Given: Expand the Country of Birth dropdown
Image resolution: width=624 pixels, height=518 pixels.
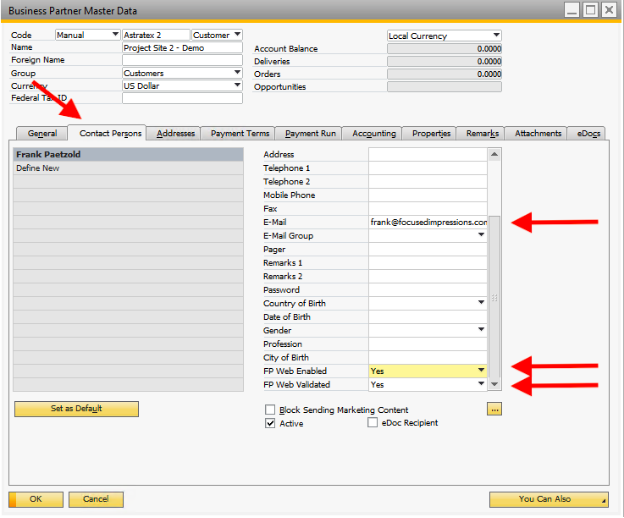Looking at the screenshot, I should click(481, 303).
